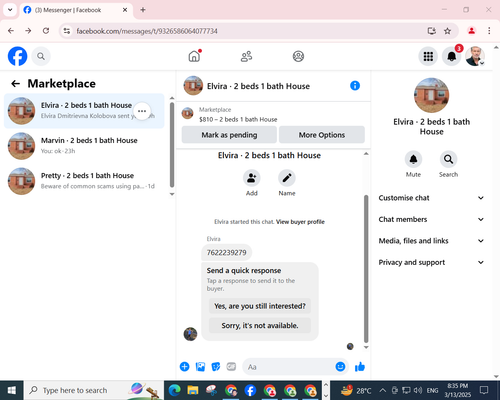Reload the page in browser
The width and height of the screenshot is (500, 400).
(46, 31)
